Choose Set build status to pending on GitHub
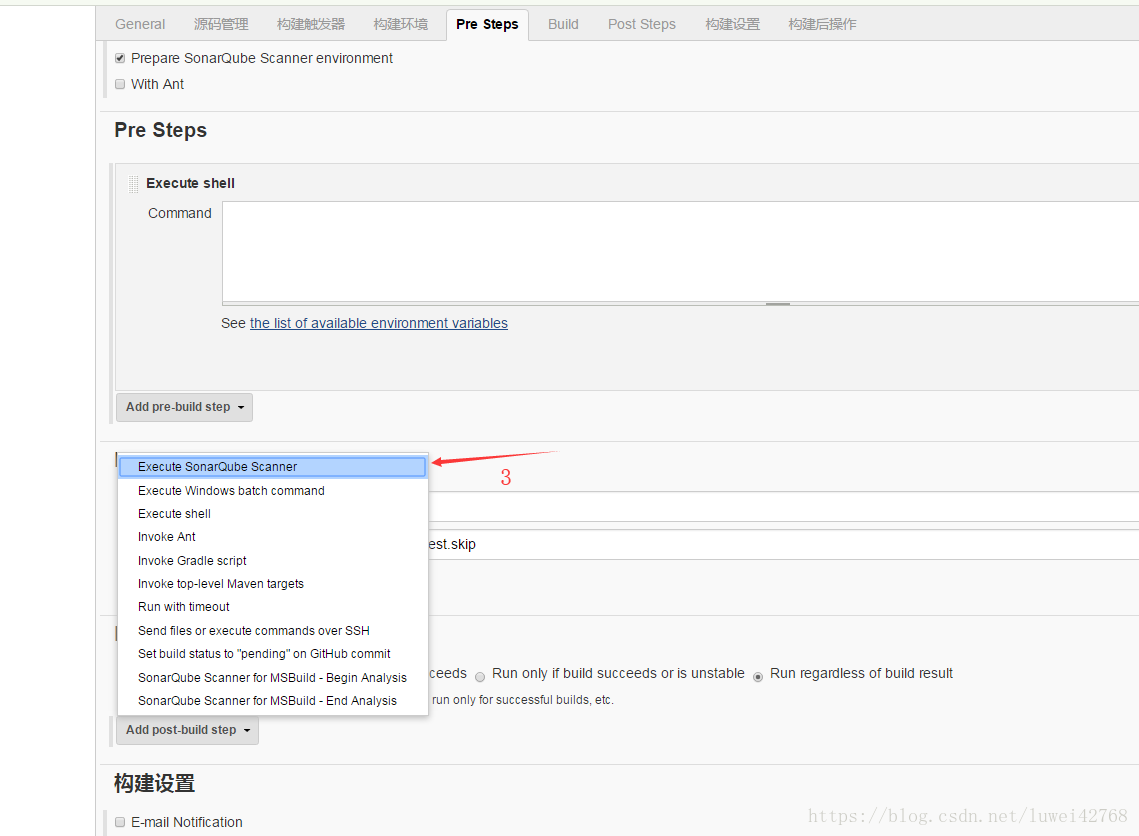1139x836 pixels. (272, 654)
